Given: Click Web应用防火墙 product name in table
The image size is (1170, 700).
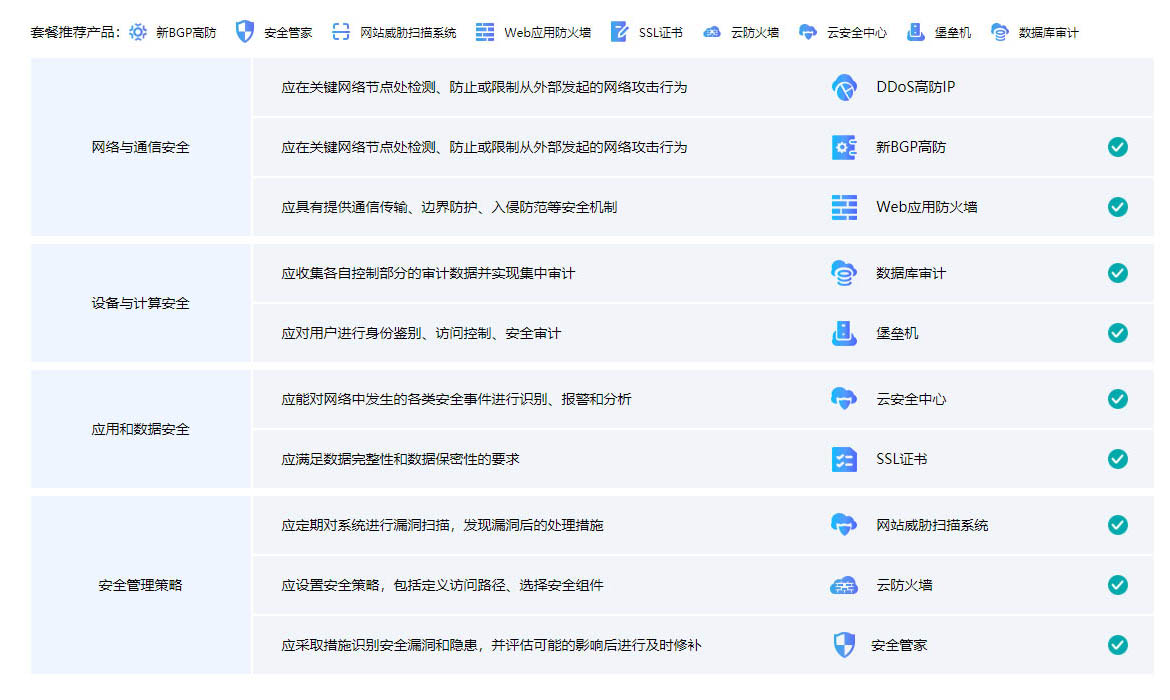Looking at the screenshot, I should (x=927, y=207).
